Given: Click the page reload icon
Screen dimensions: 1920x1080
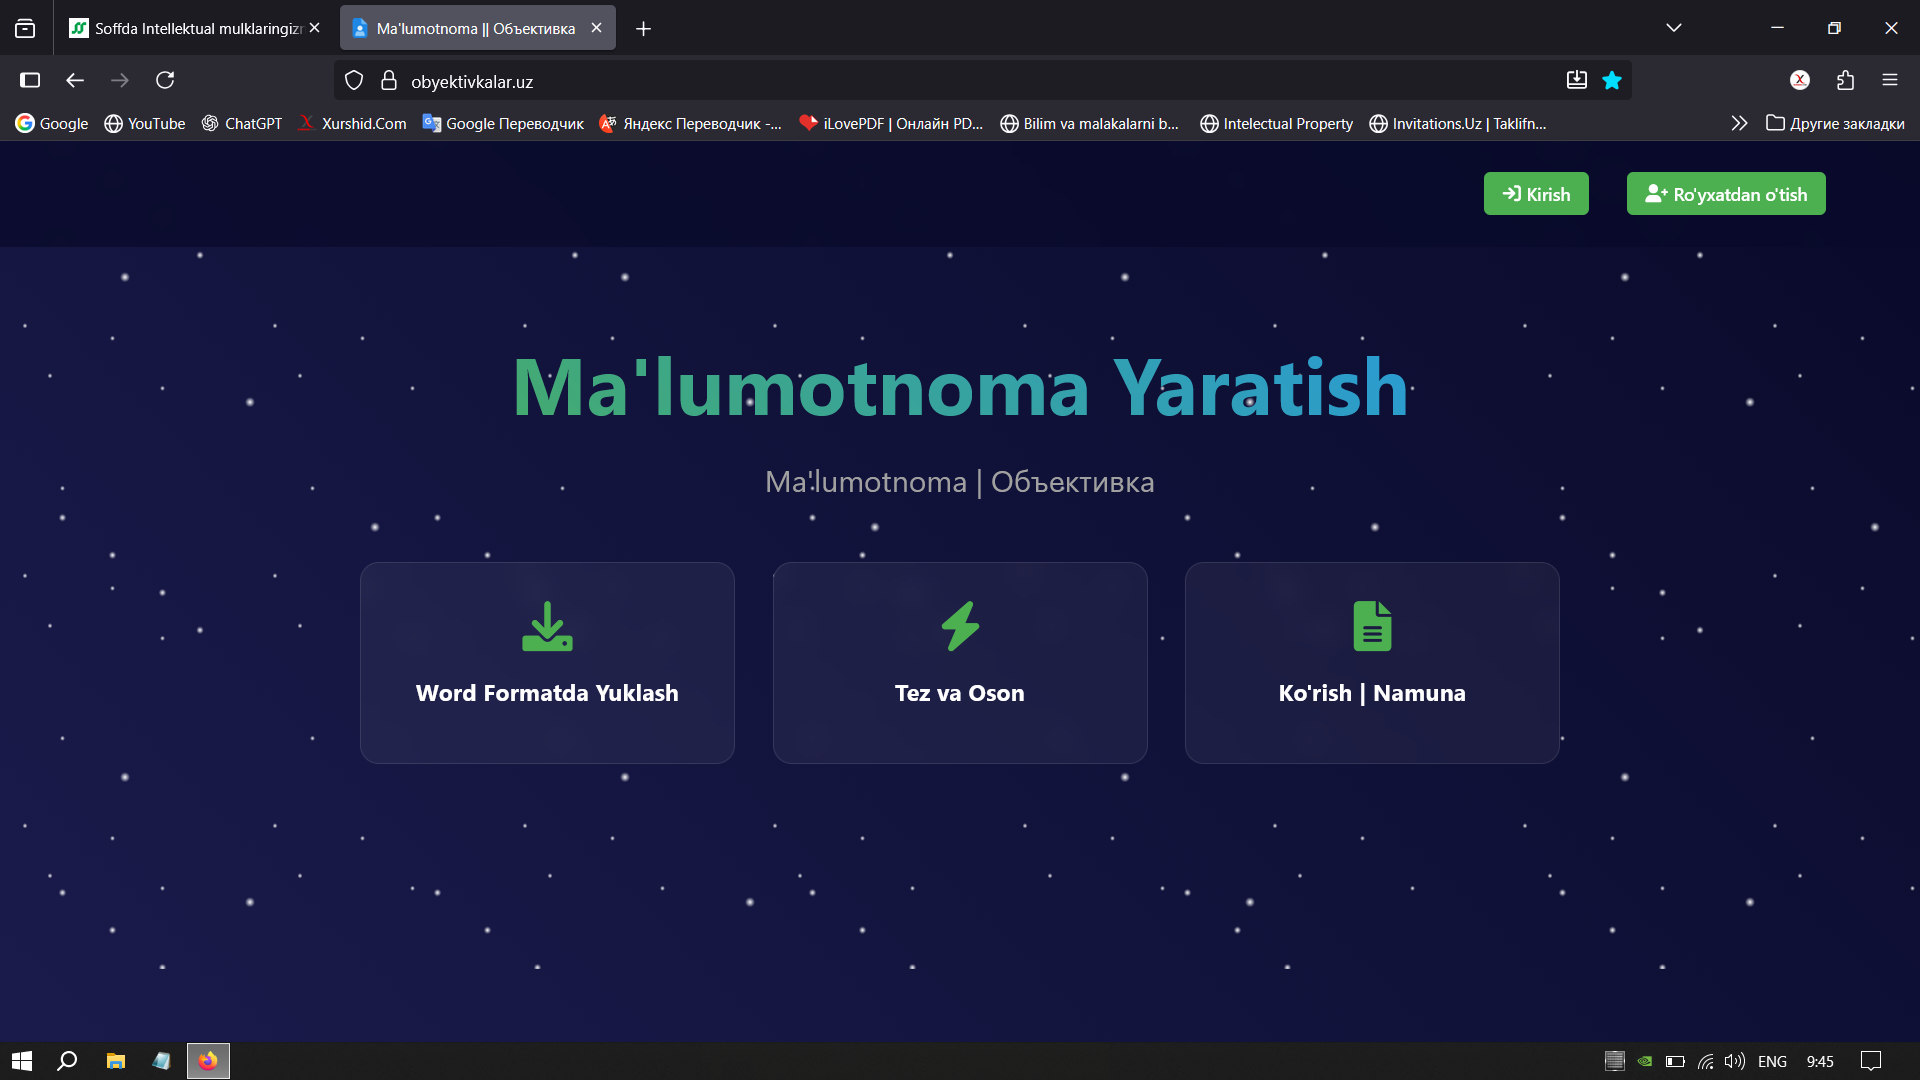Looking at the screenshot, I should coord(165,80).
